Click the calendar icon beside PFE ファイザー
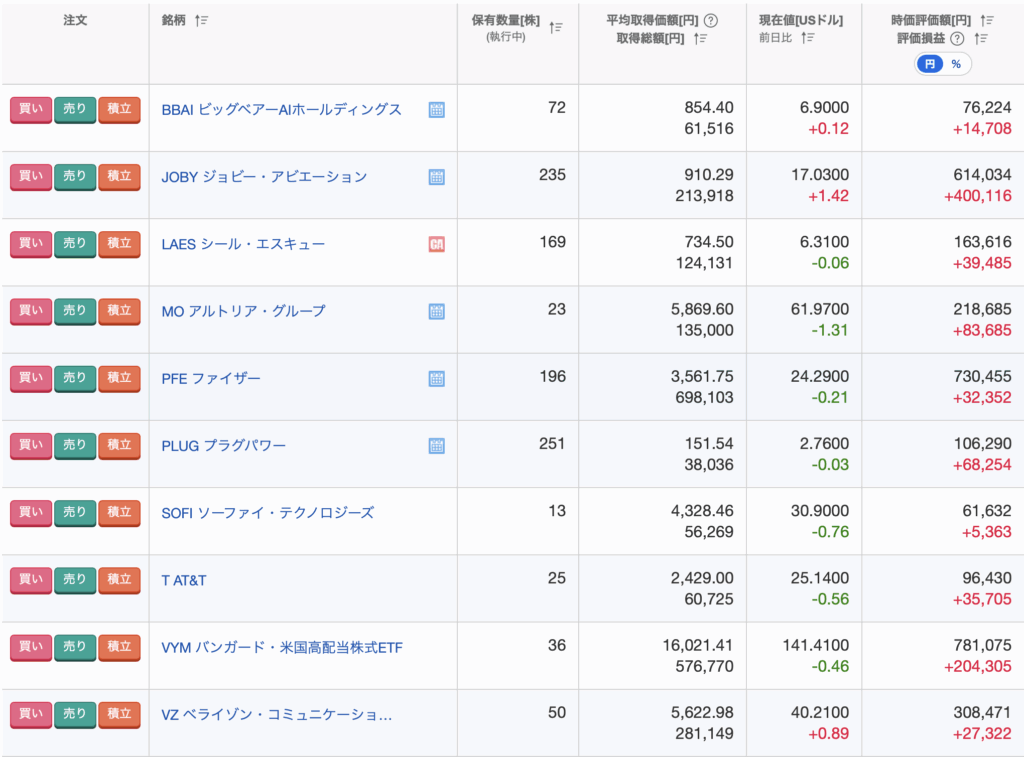This screenshot has height=757, width=1024. 436,379
